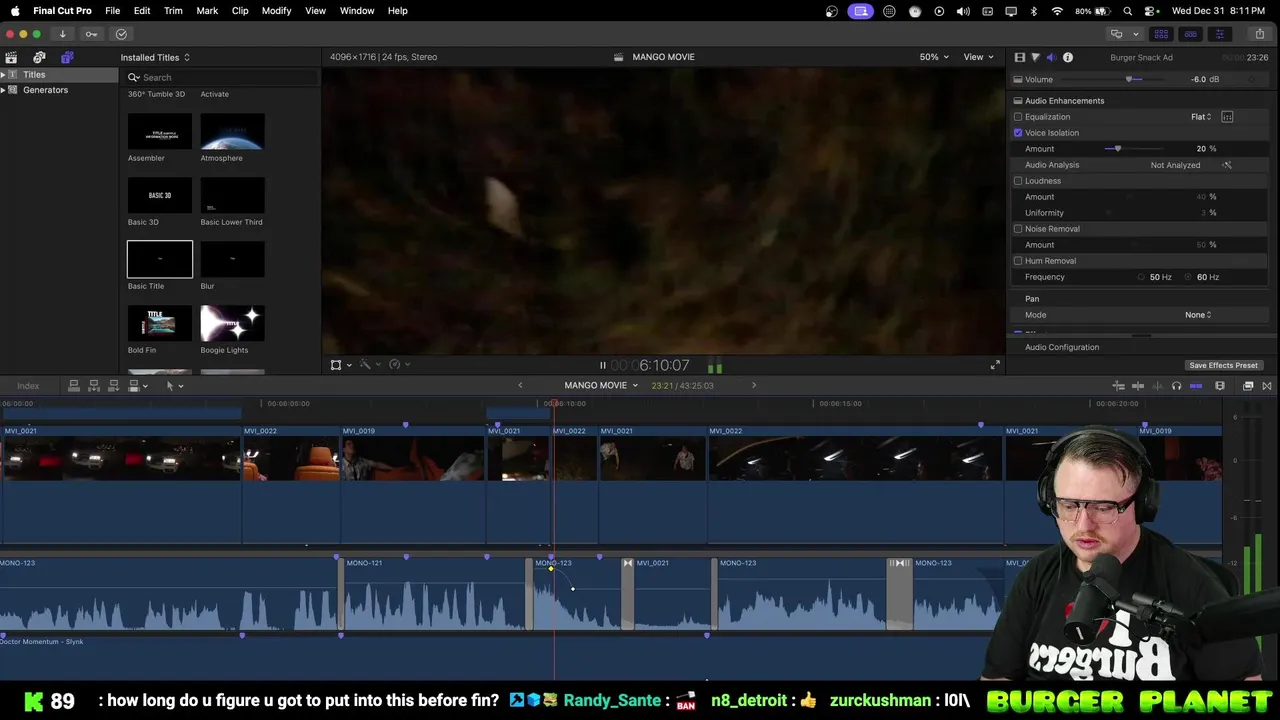Open the viewer View dropdown
The height and width of the screenshot is (720, 1280).
tap(979, 57)
